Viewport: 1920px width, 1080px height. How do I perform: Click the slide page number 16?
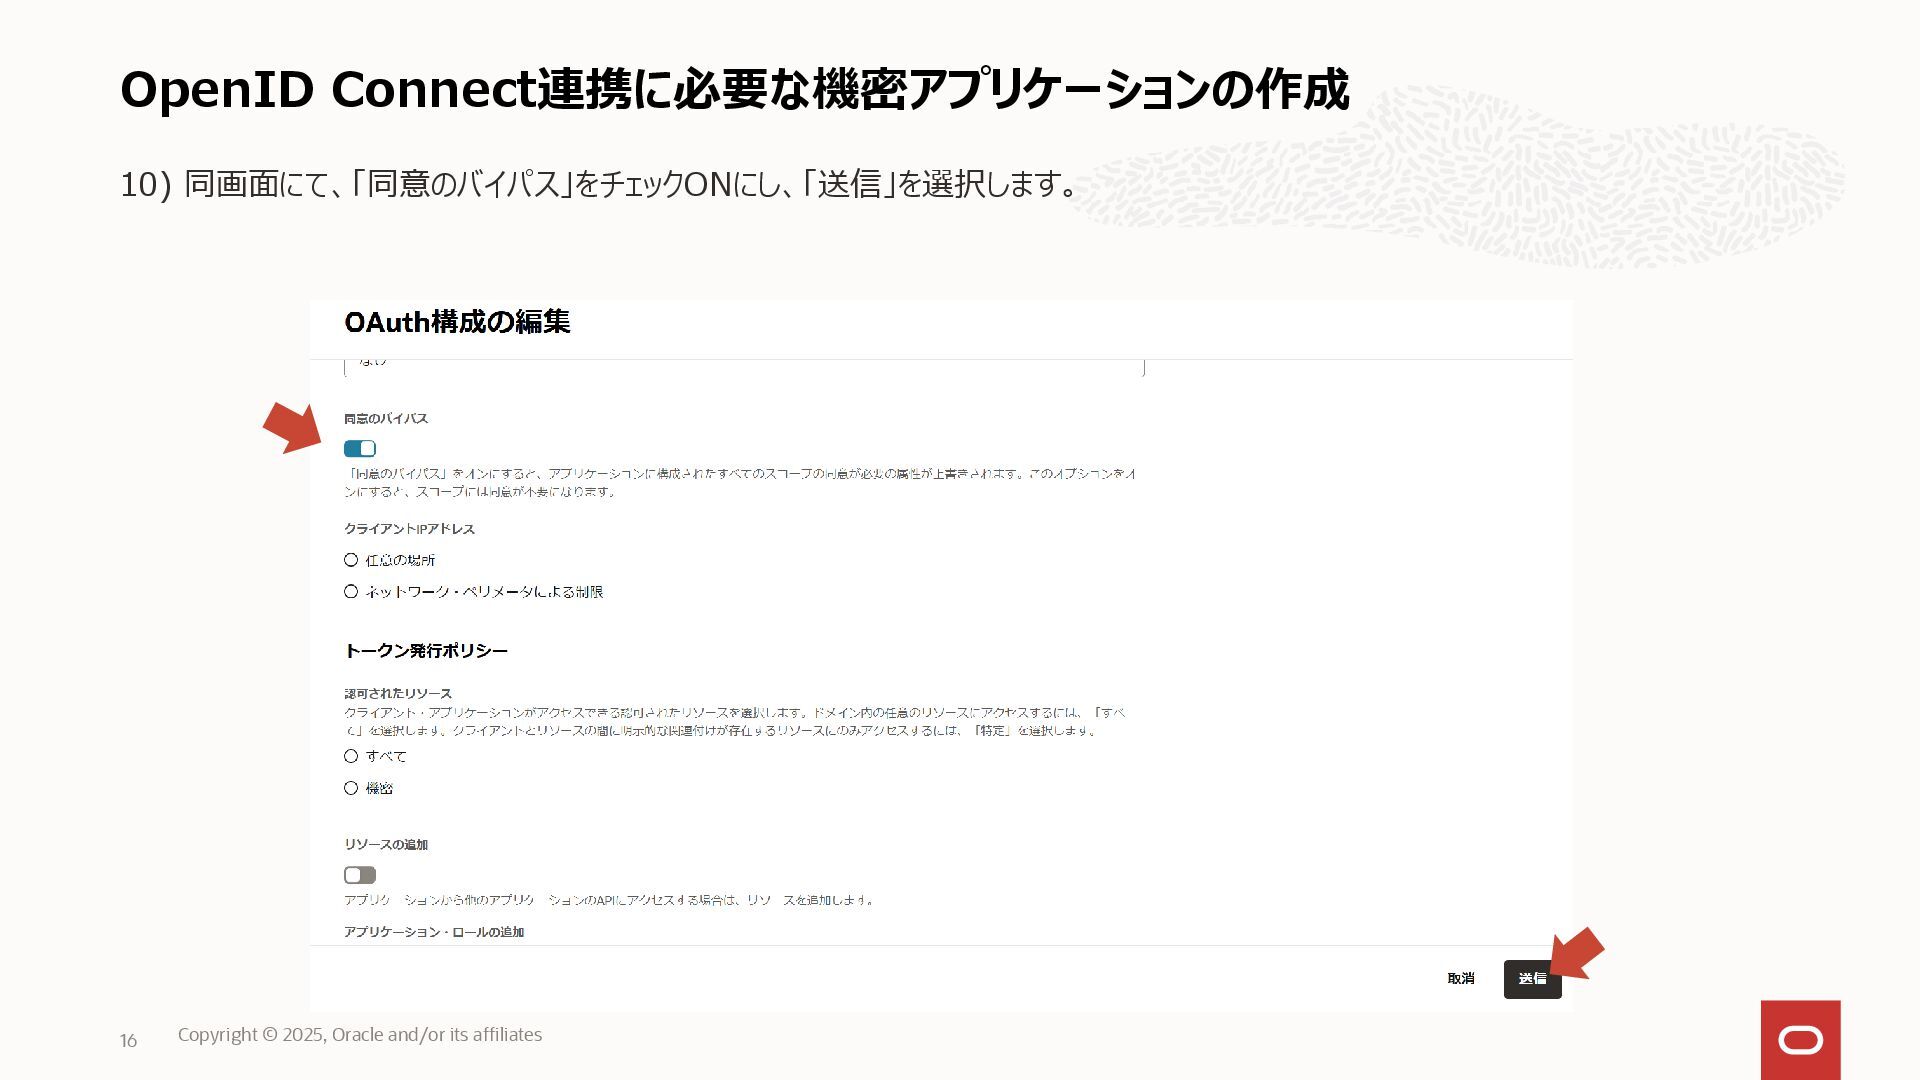coord(128,1041)
